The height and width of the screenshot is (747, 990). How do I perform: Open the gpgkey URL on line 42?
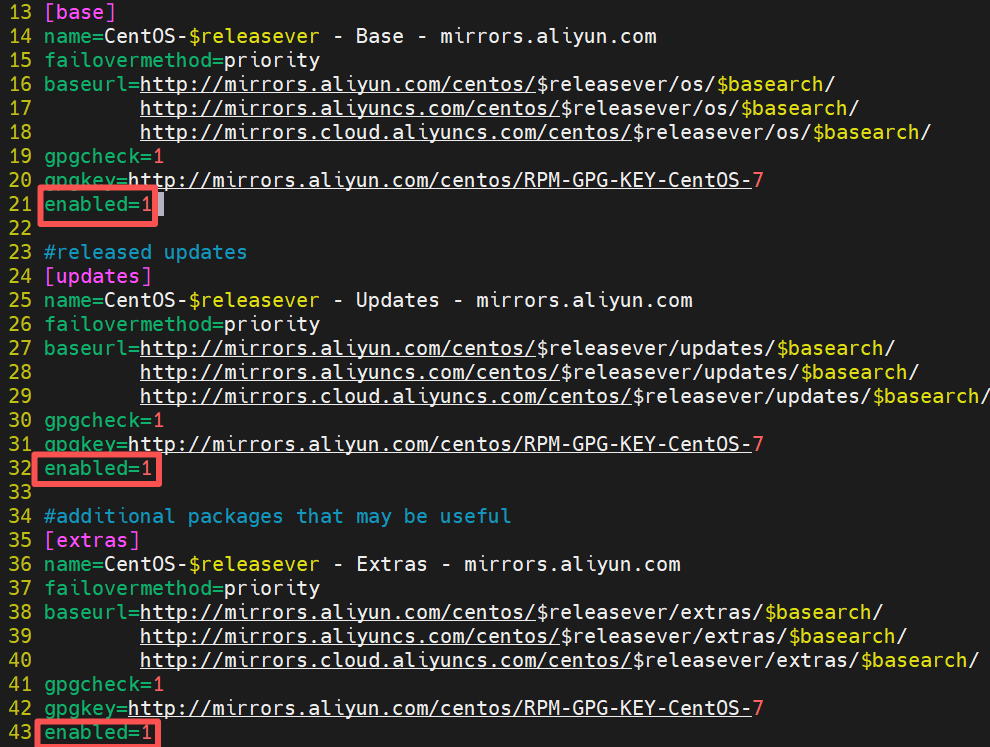click(x=446, y=708)
